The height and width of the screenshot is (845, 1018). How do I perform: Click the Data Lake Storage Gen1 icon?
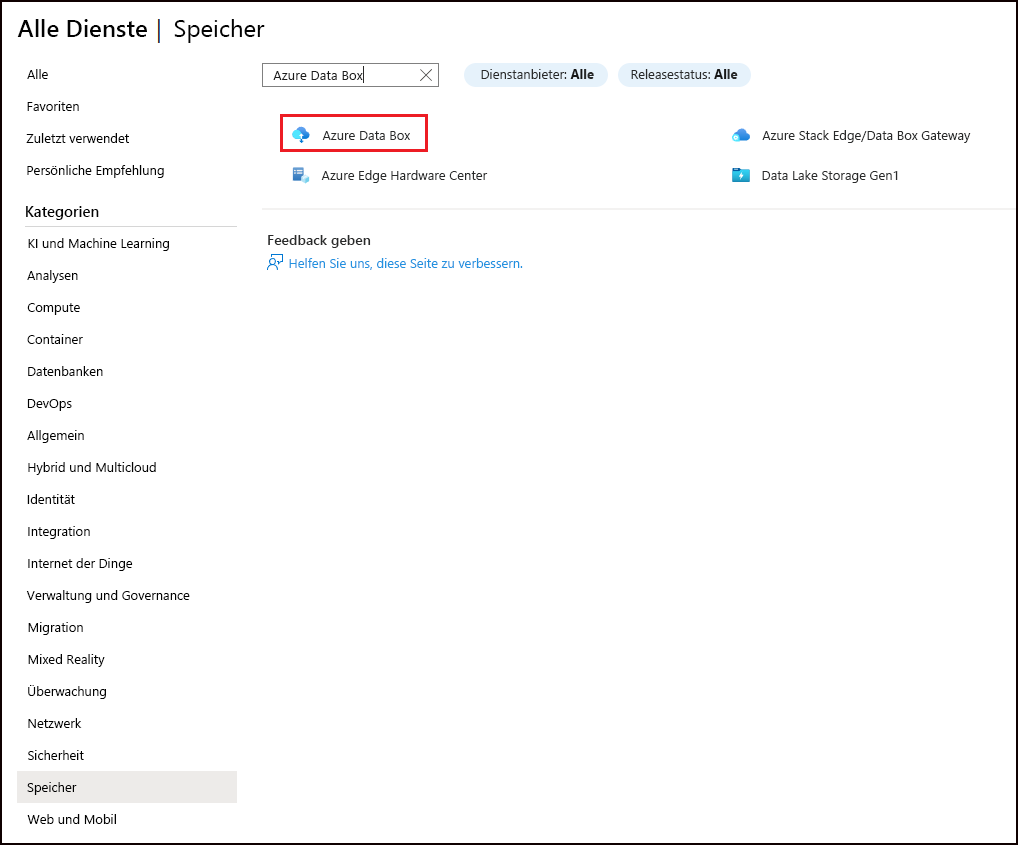click(x=741, y=175)
